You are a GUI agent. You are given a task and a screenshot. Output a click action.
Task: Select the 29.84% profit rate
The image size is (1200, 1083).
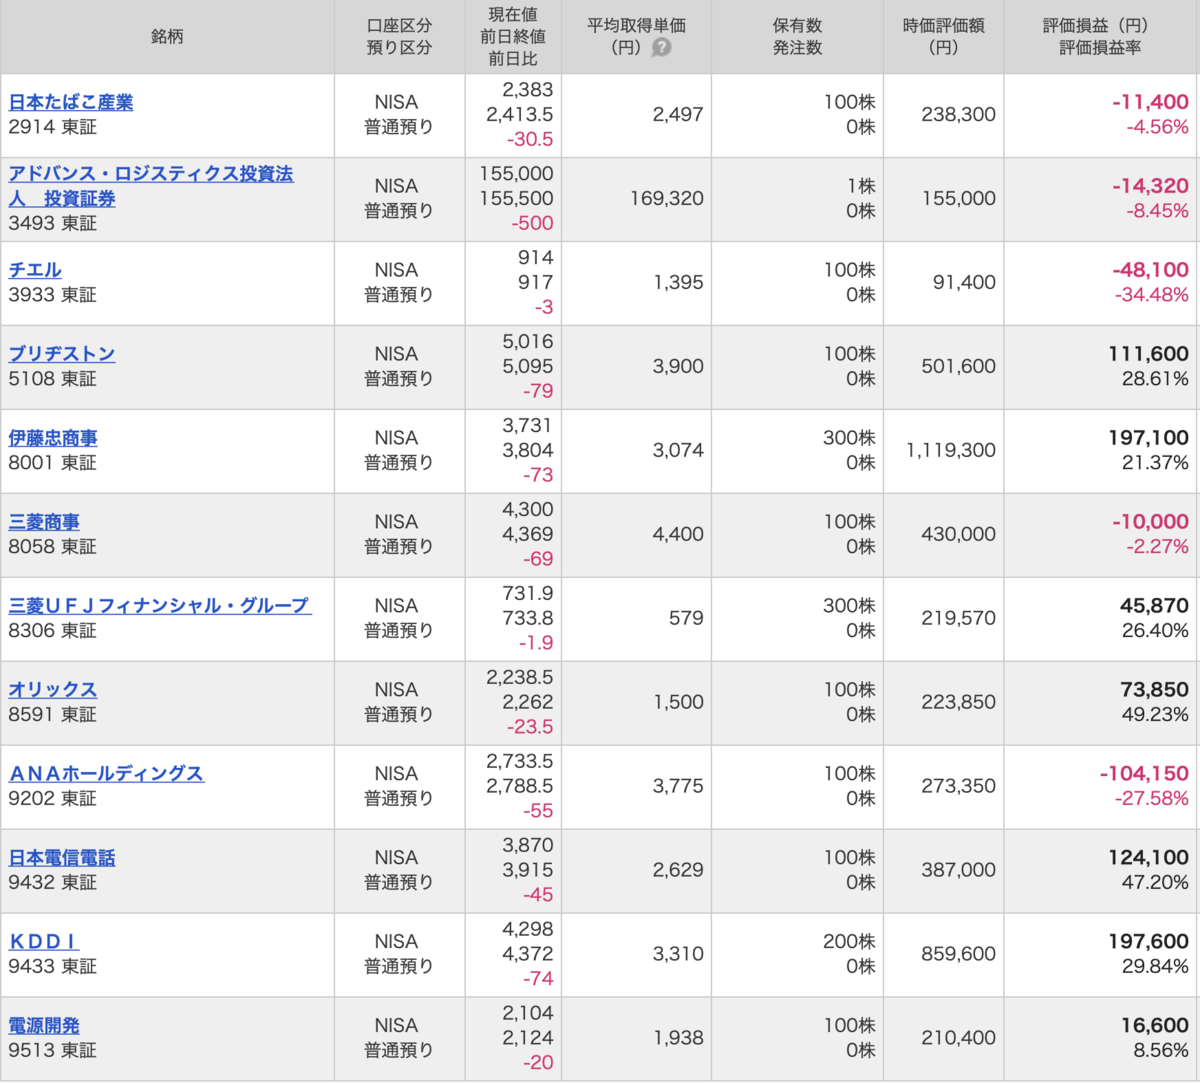pyautogui.click(x=1155, y=967)
